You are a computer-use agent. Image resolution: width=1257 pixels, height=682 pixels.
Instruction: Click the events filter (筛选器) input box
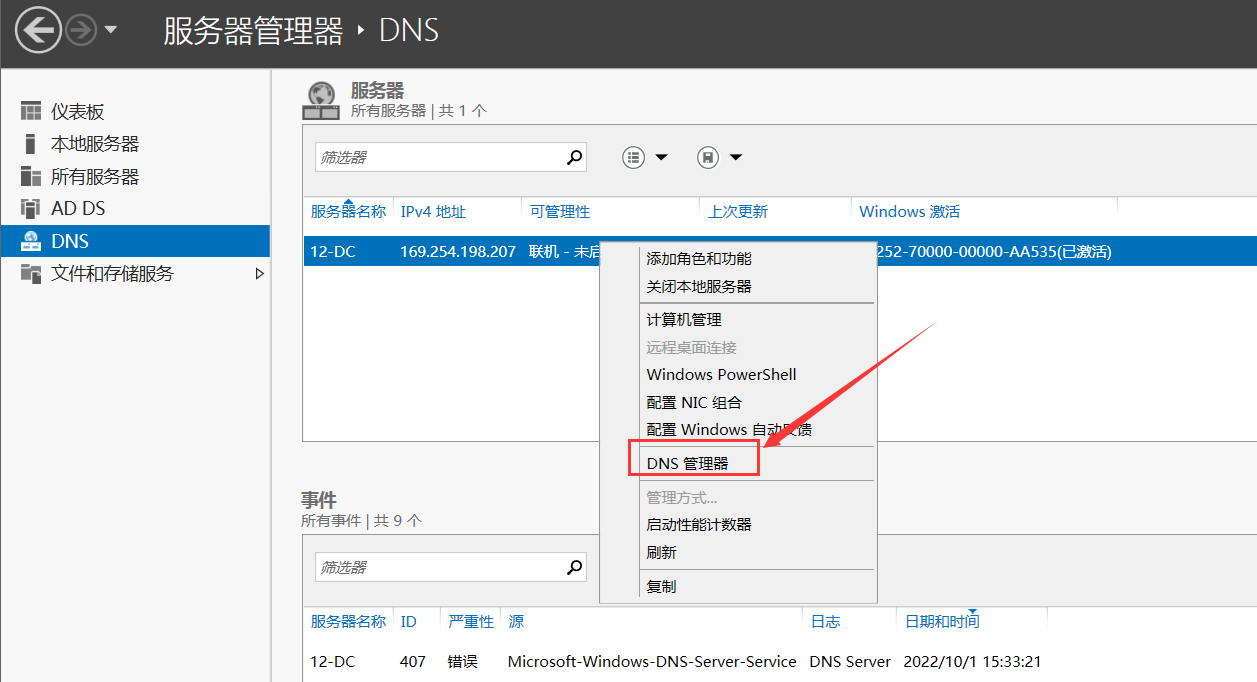(x=439, y=567)
